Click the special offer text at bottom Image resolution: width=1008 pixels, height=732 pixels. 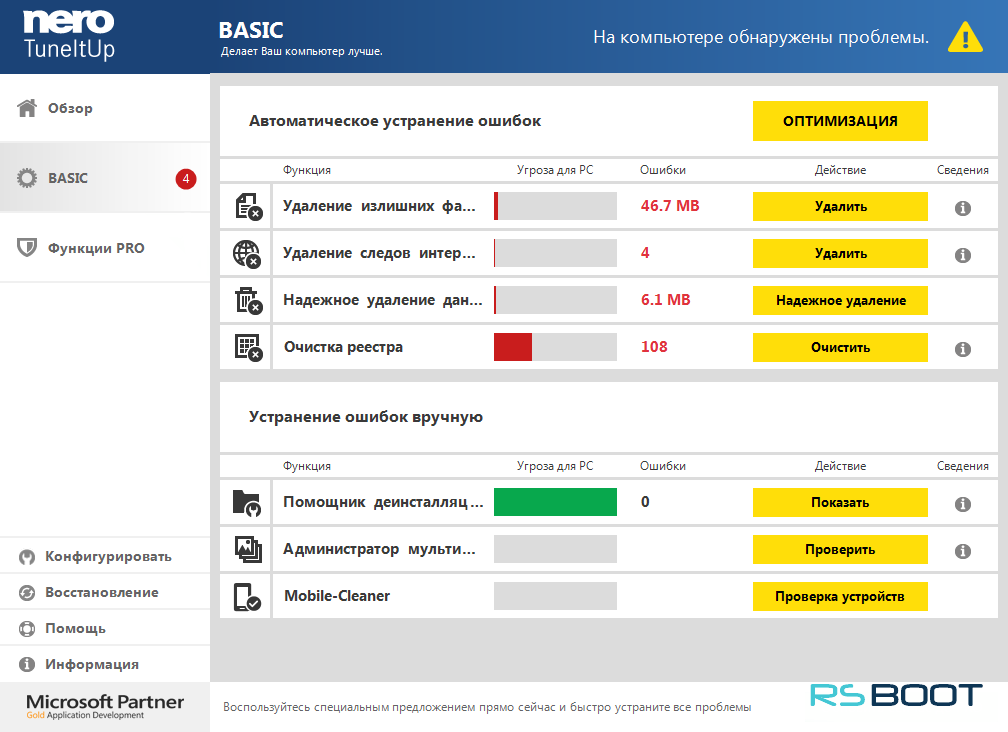click(x=487, y=707)
